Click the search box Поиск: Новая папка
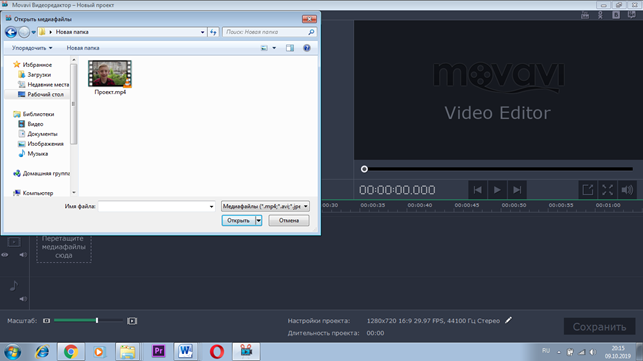 click(269, 32)
